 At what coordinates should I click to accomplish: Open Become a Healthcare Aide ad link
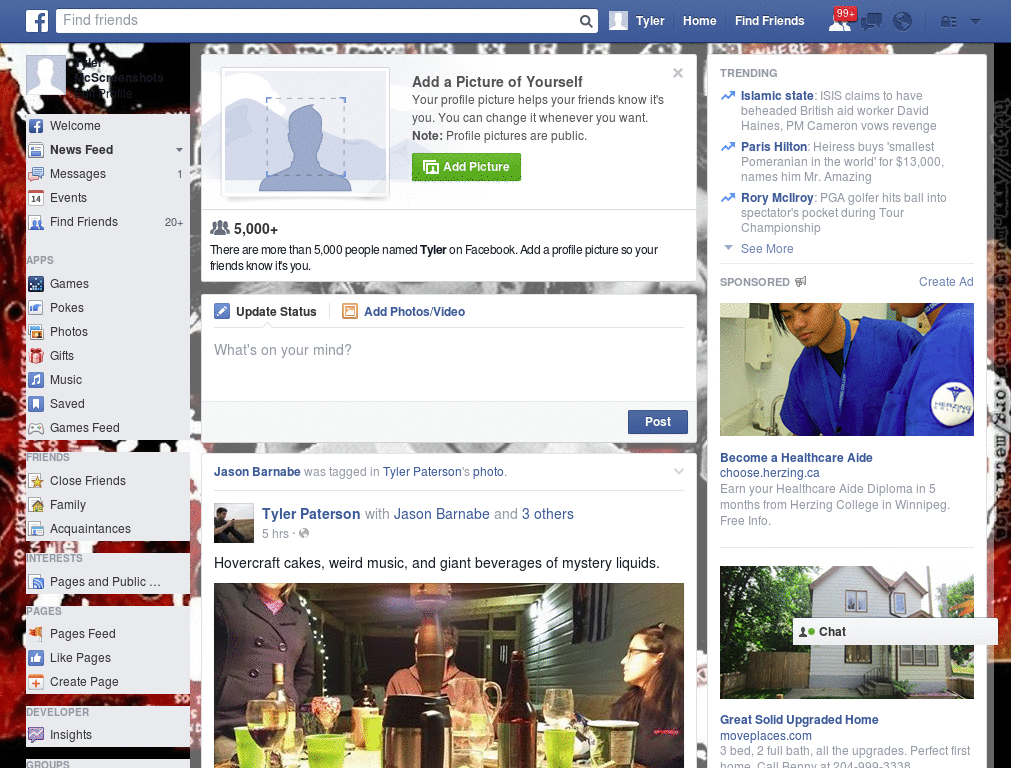pos(796,458)
